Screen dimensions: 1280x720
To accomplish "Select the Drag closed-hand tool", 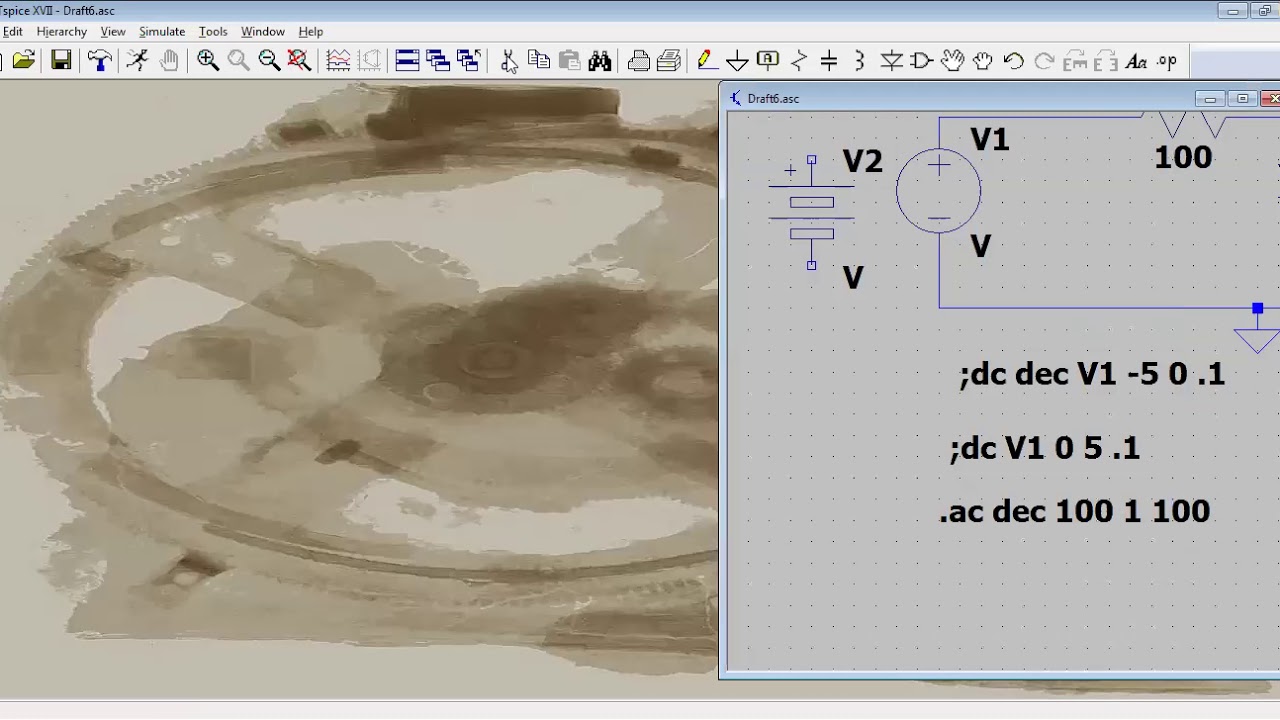I will [983, 61].
